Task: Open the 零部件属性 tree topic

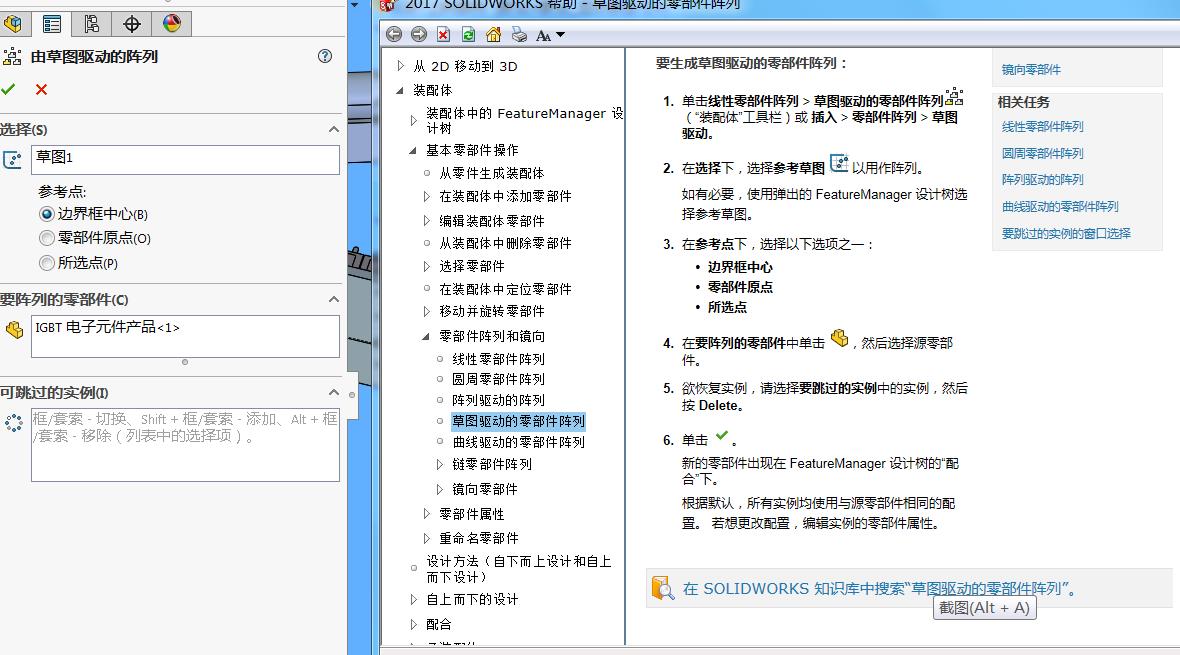Action: coord(472,514)
